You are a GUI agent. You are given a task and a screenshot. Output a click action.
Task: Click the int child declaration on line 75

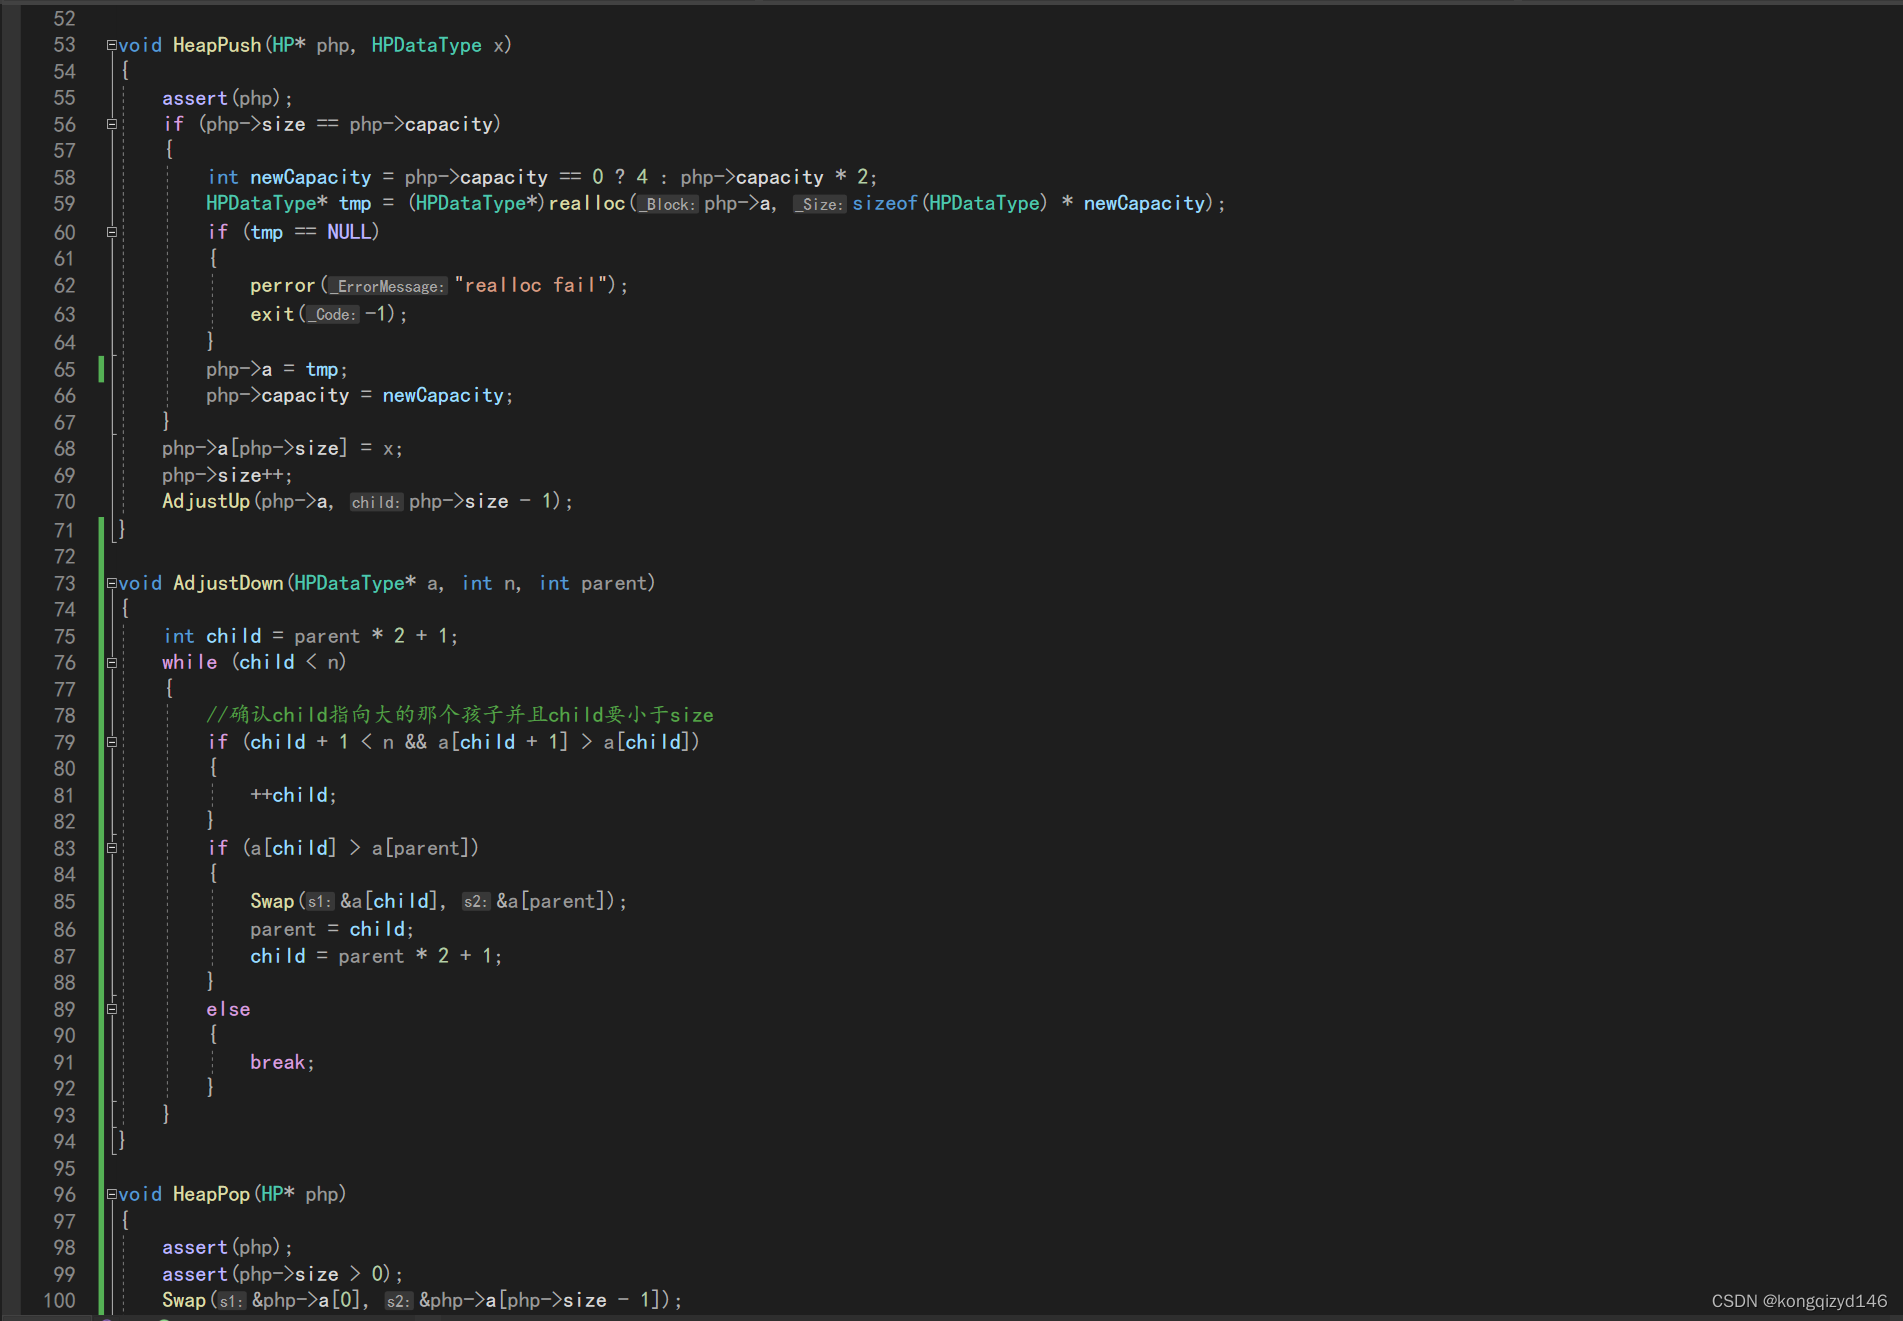[311, 636]
